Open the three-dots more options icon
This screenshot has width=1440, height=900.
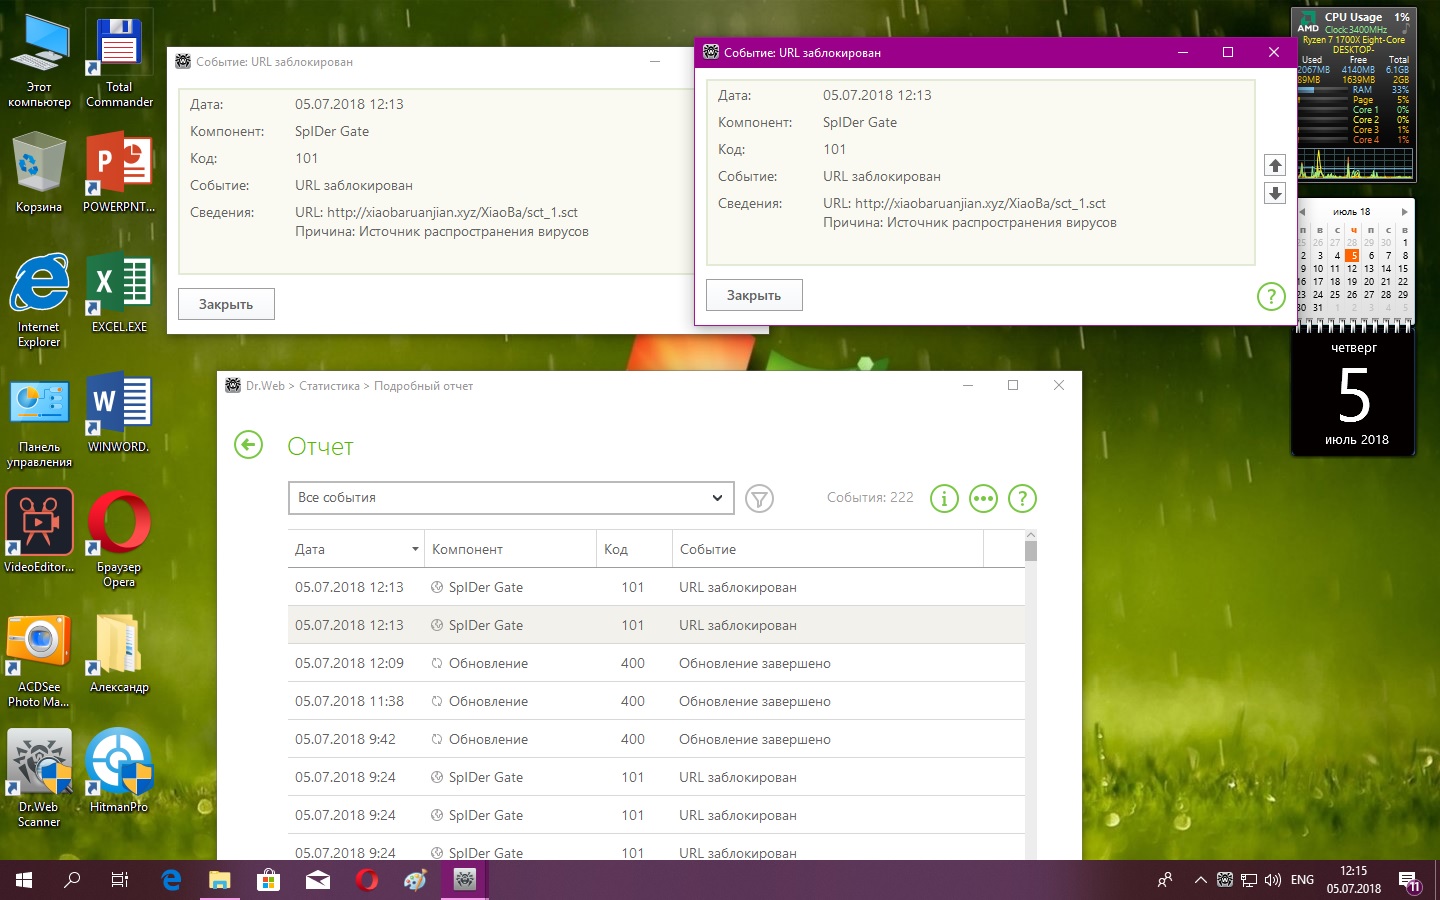(983, 498)
